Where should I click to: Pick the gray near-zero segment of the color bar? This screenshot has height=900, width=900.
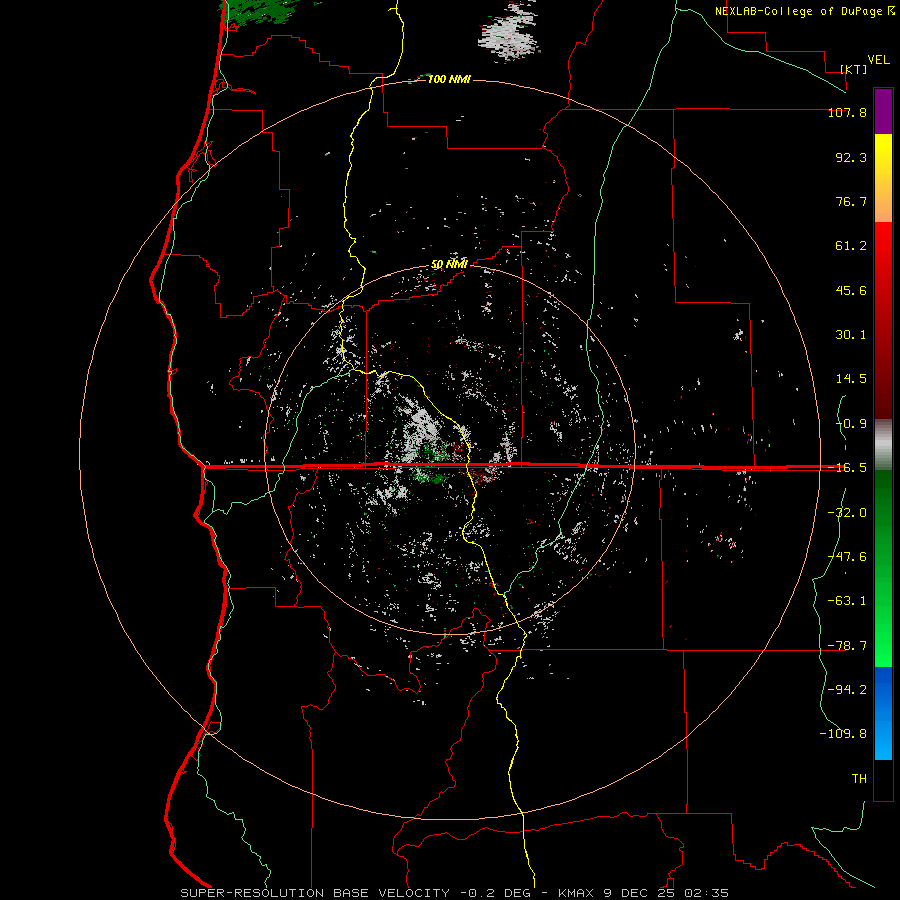(x=883, y=444)
